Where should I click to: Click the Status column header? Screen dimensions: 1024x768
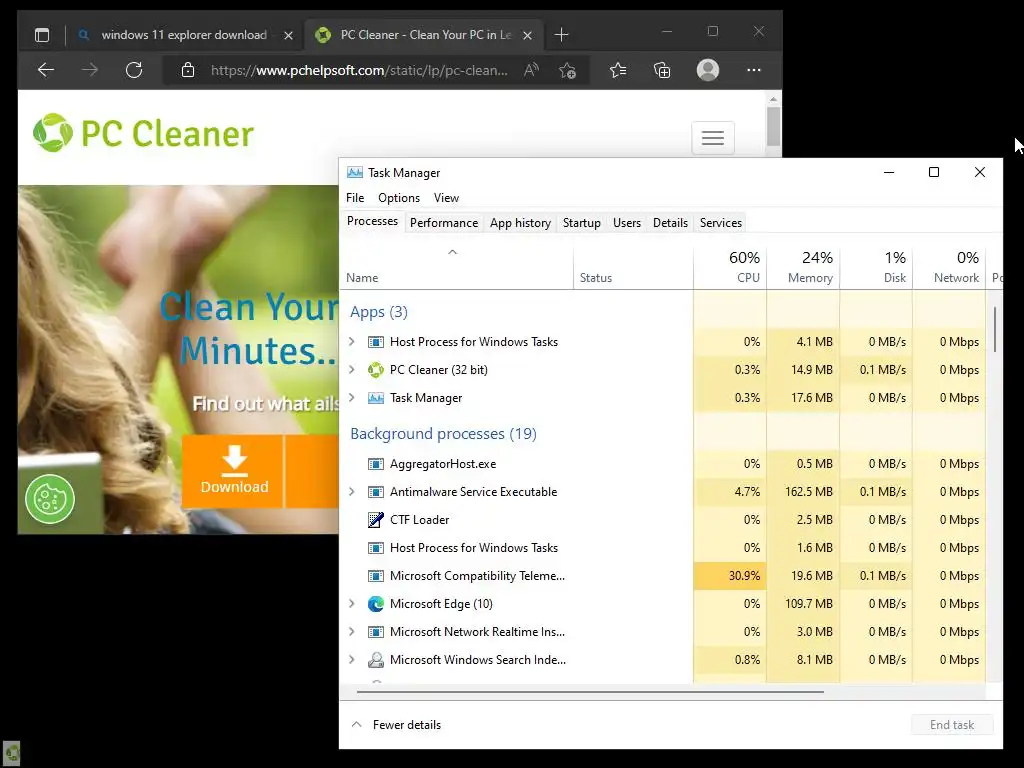tap(633, 267)
